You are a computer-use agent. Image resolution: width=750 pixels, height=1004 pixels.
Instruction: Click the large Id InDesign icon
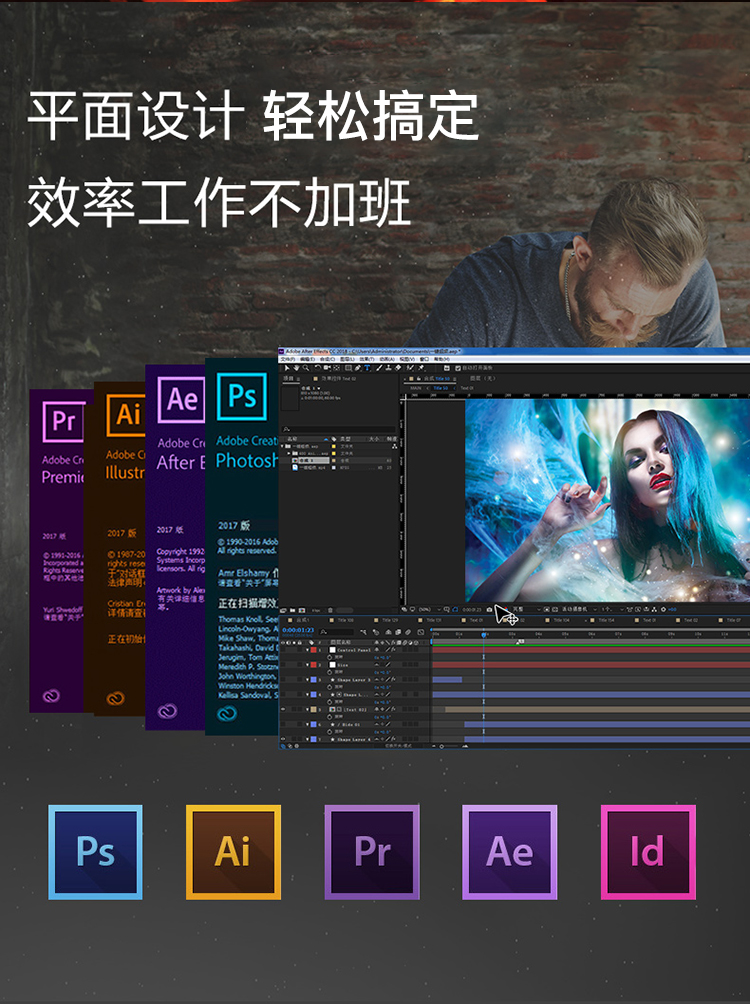[648, 852]
